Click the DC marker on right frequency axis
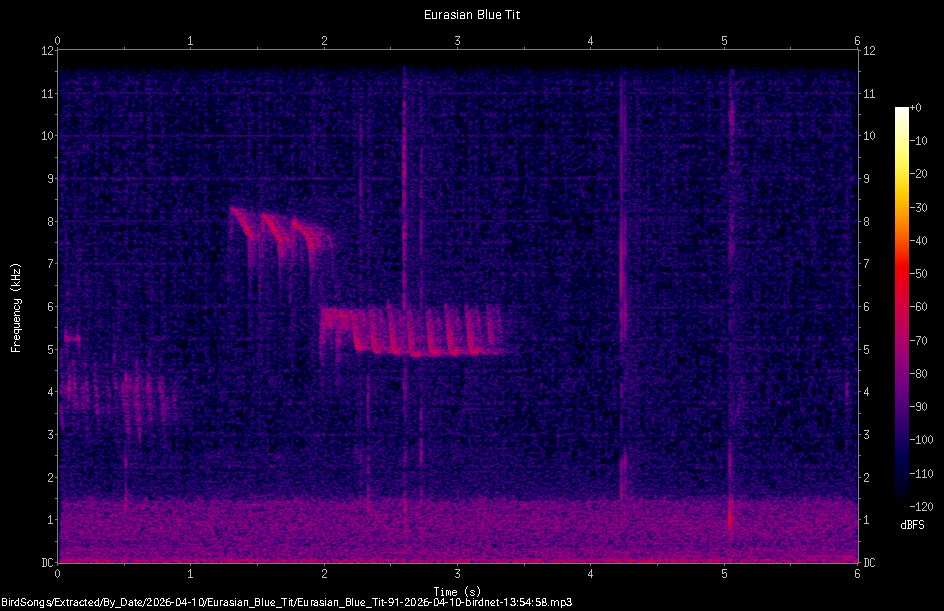 [x=868, y=563]
